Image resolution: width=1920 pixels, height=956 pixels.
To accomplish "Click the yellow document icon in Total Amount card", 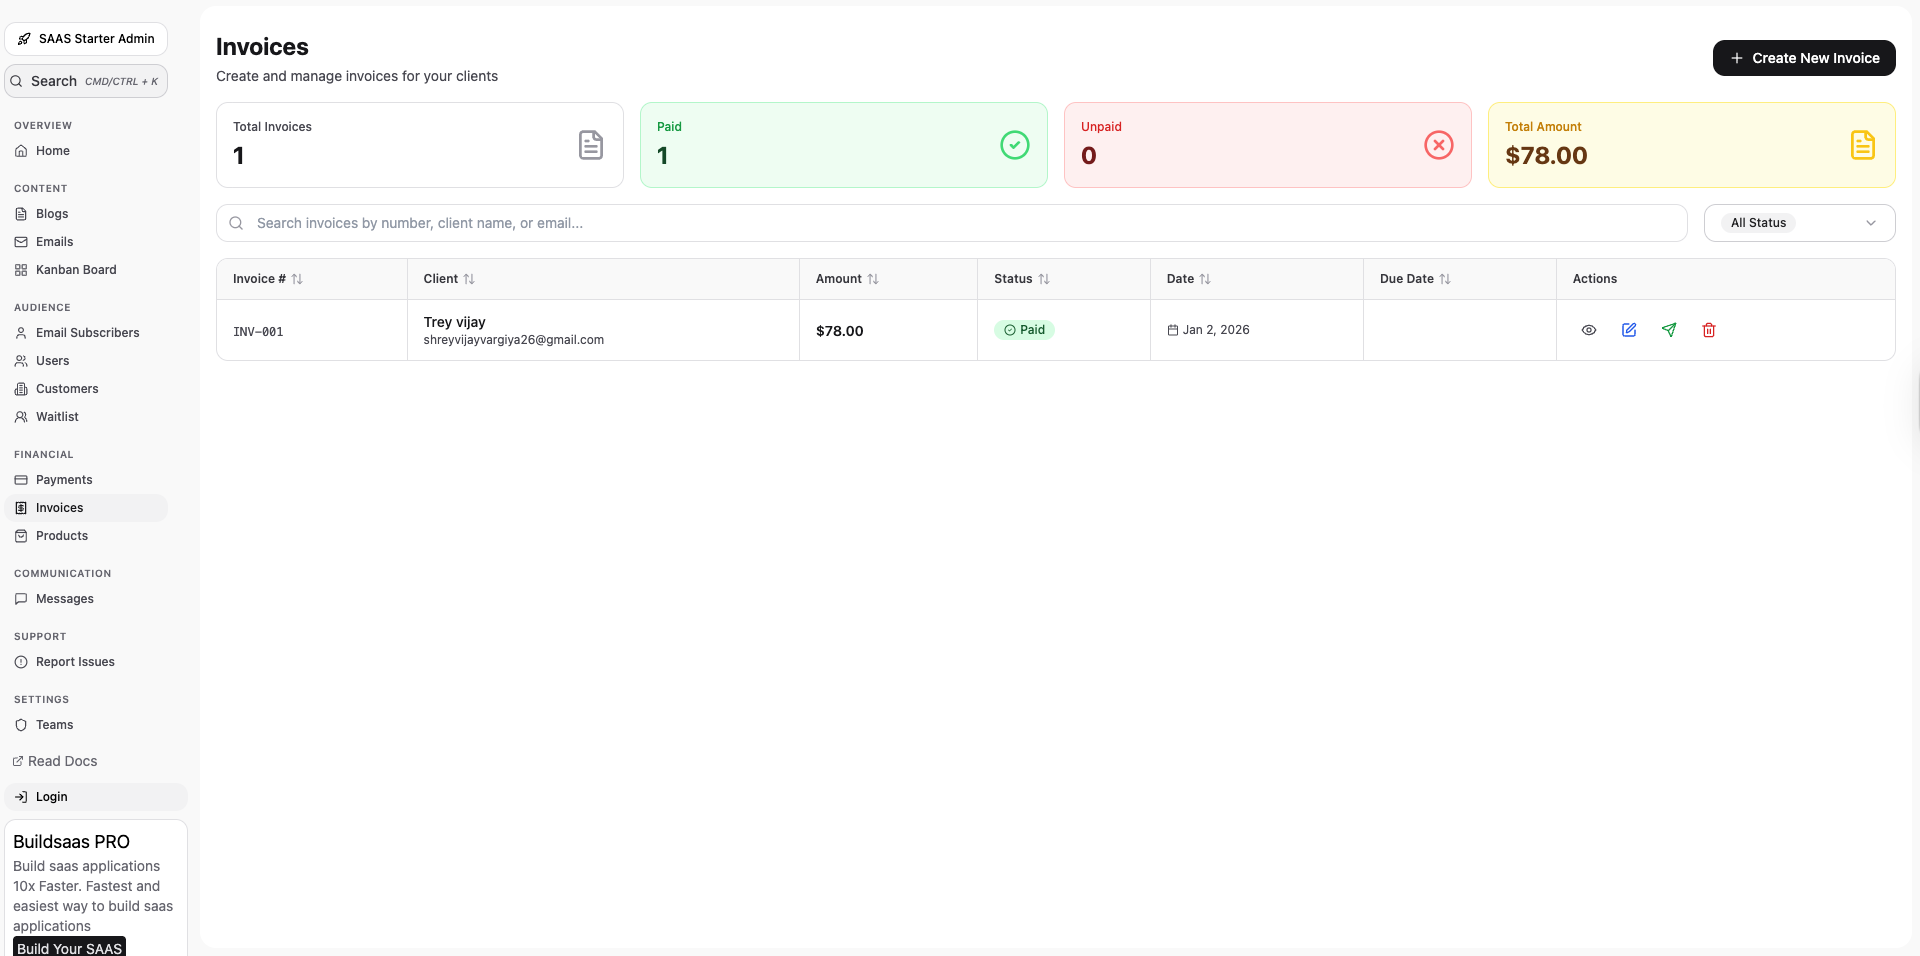I will point(1863,145).
